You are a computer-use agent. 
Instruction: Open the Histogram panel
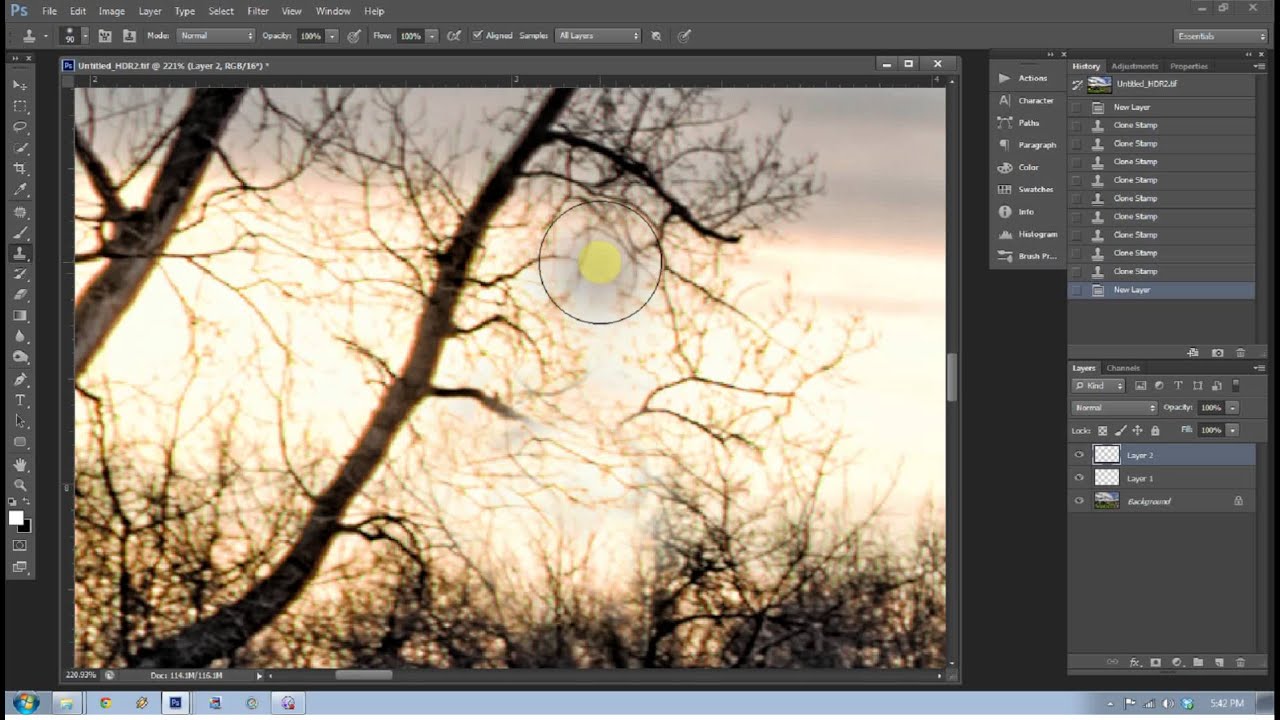click(x=1029, y=234)
